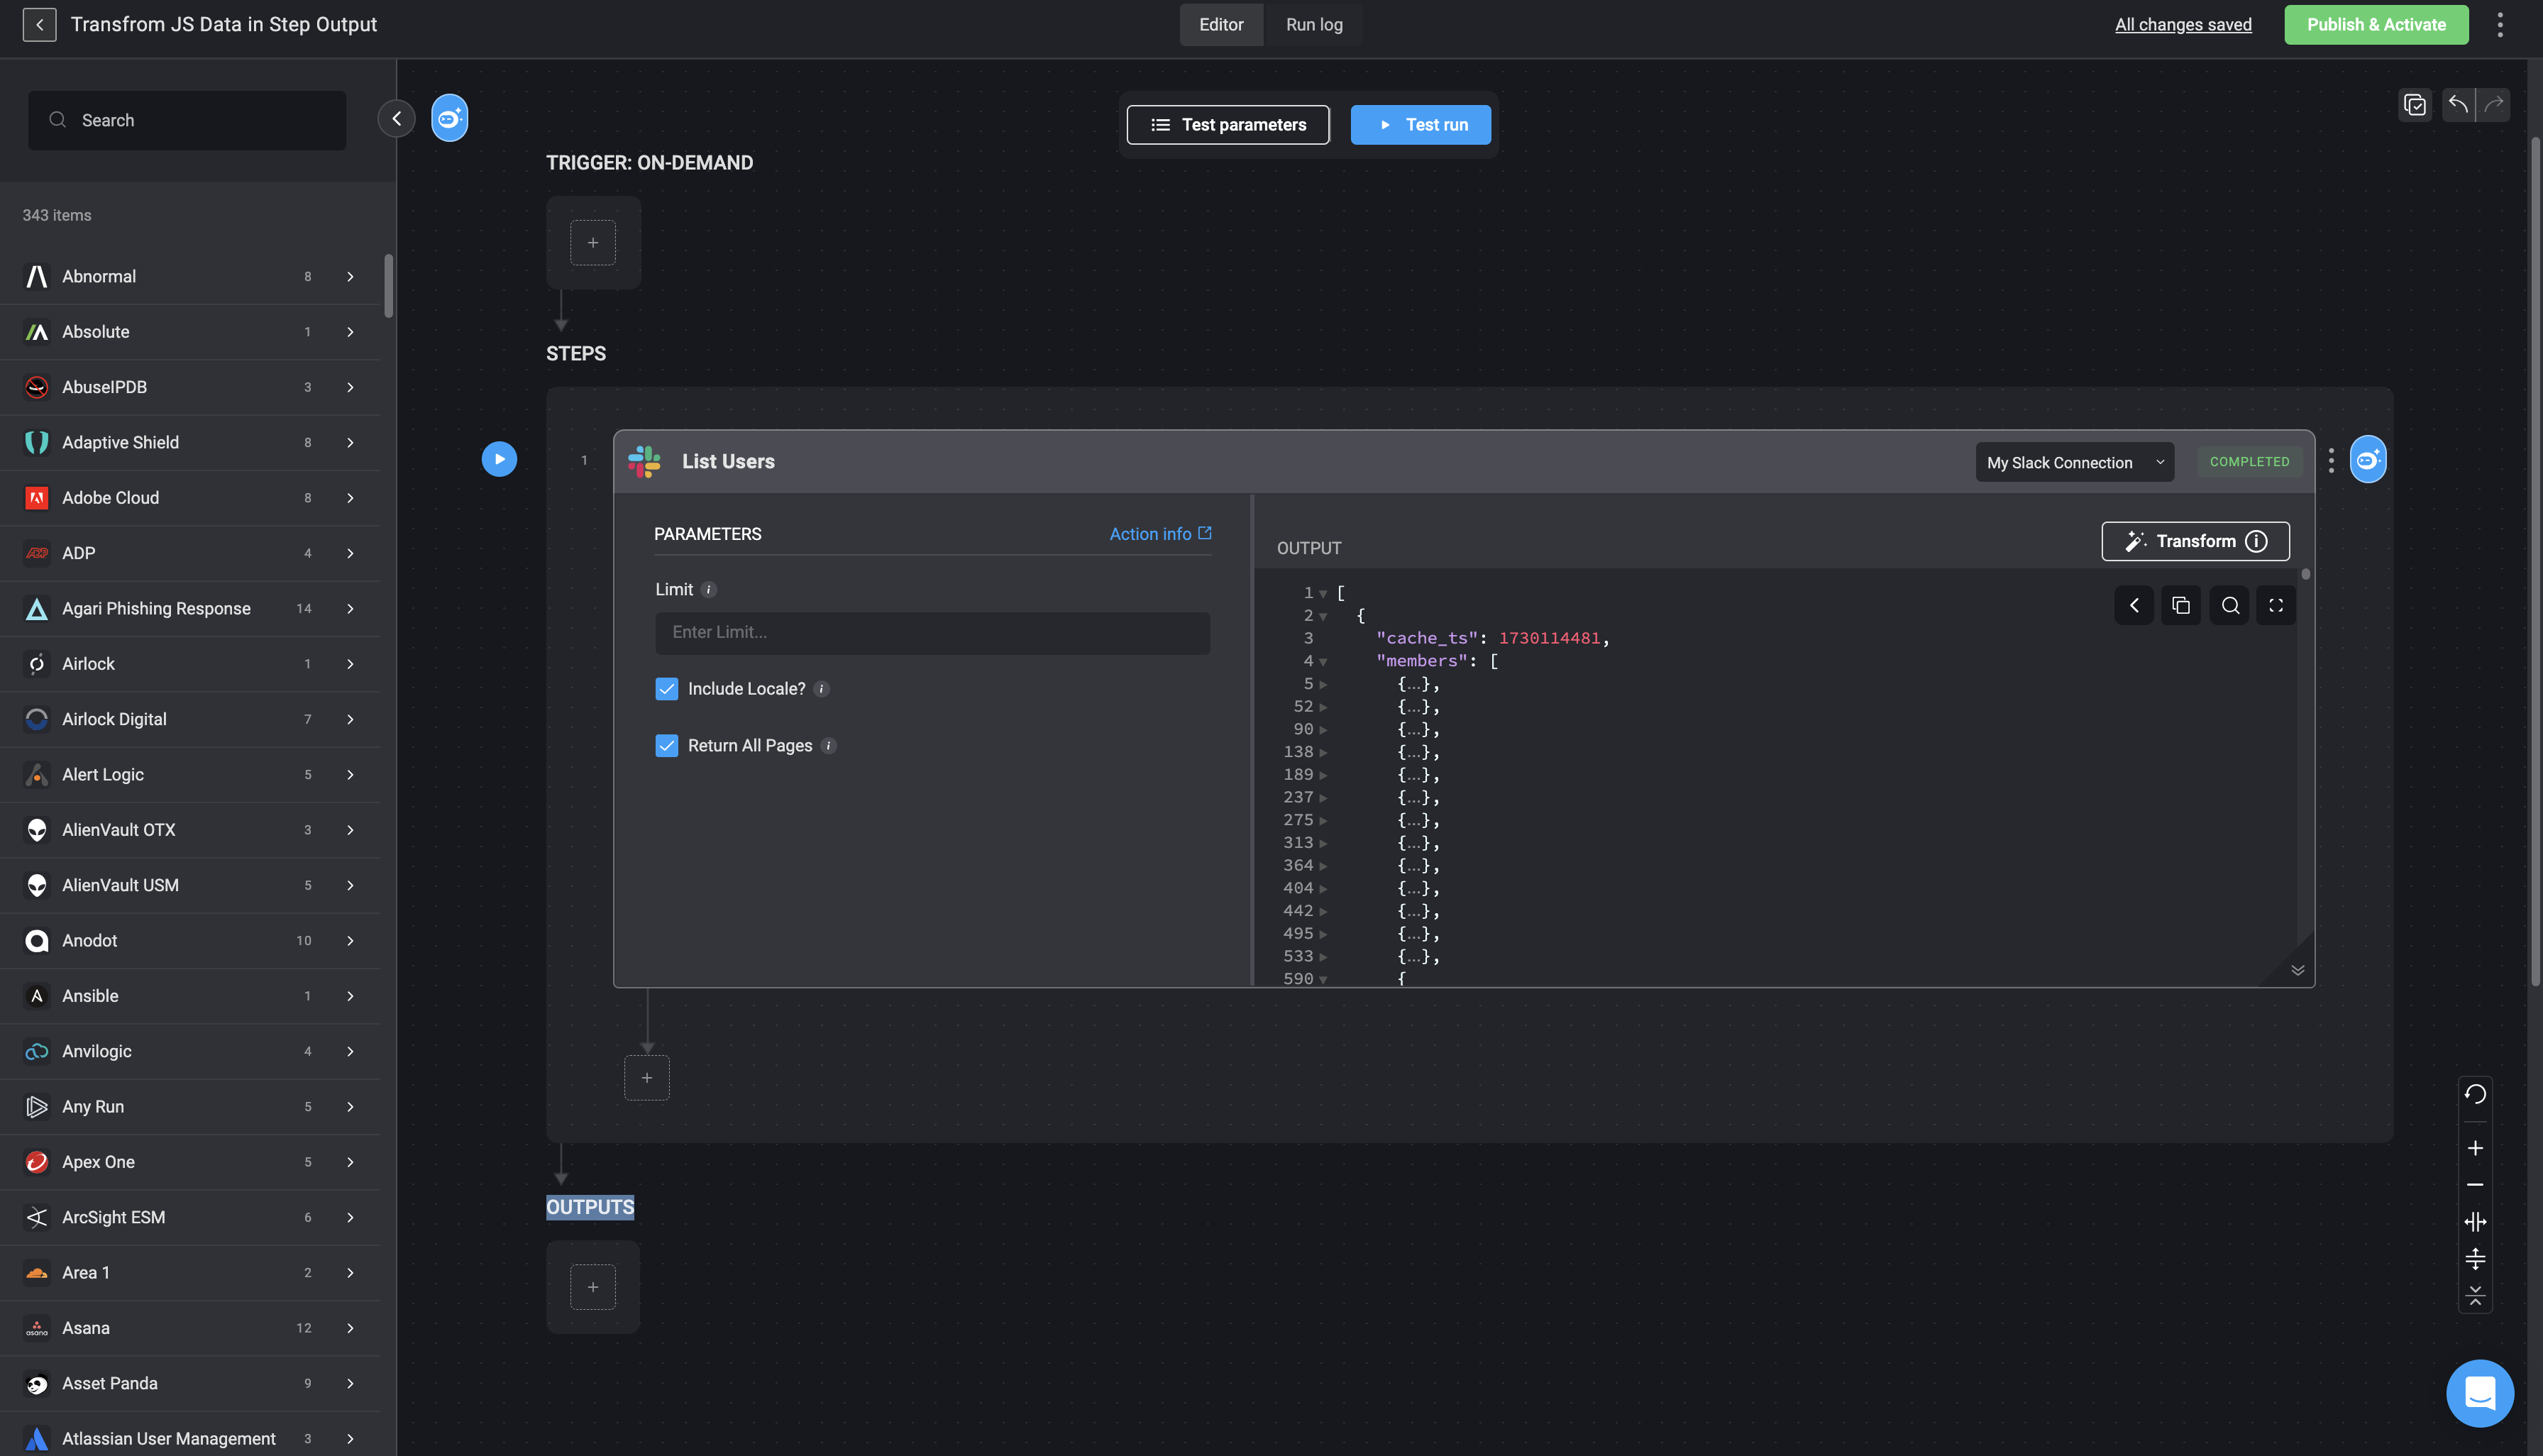Select the Adobe Cloud list item
This screenshot has height=1456, width=2543.
tap(190, 498)
